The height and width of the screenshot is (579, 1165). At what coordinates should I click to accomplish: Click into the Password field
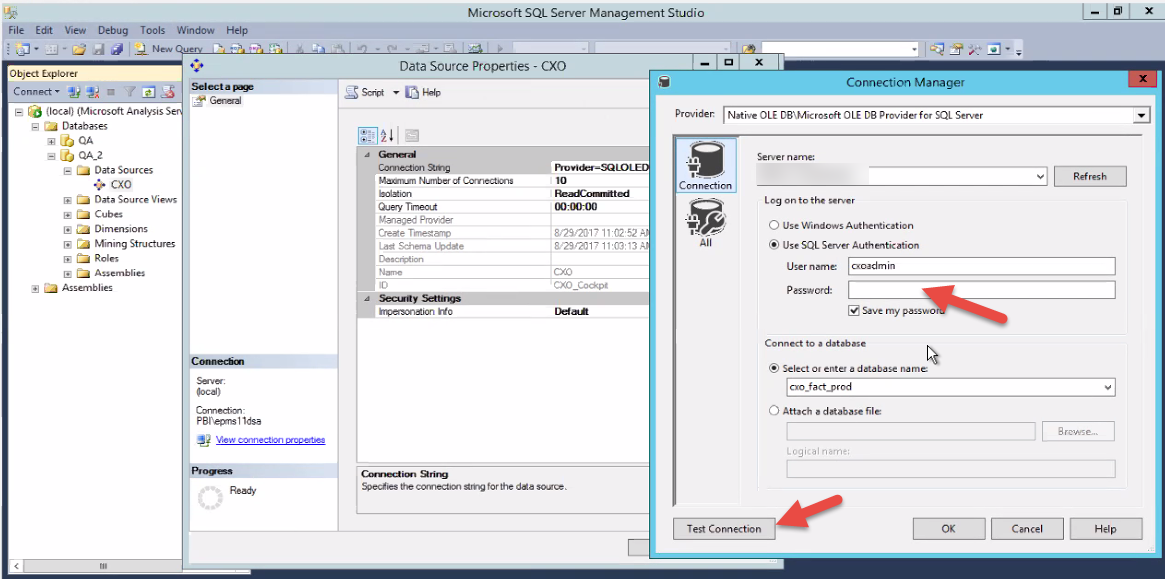click(981, 290)
